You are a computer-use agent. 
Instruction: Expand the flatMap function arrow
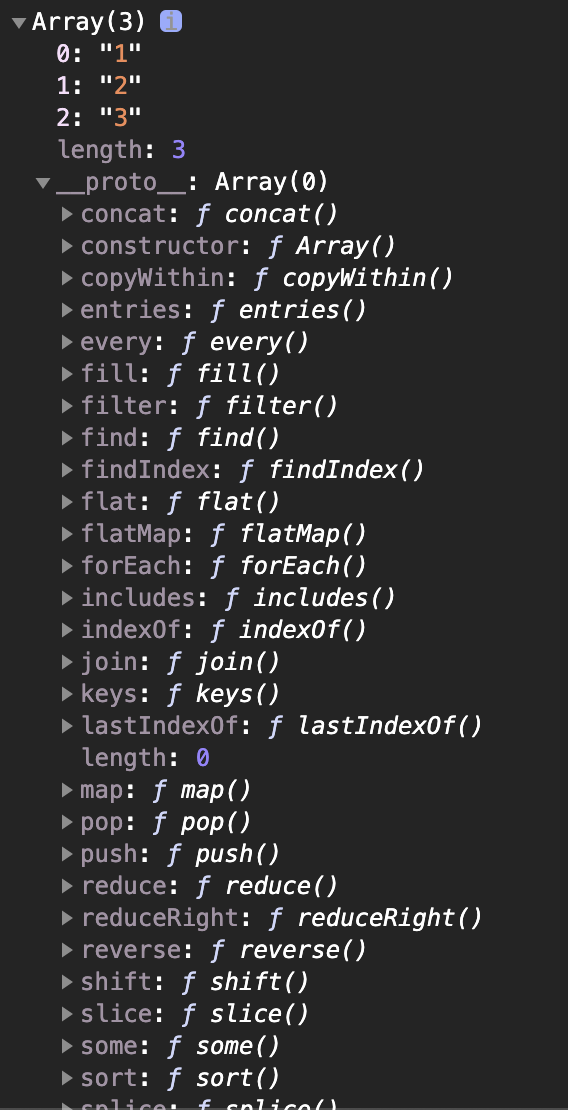tap(67, 533)
